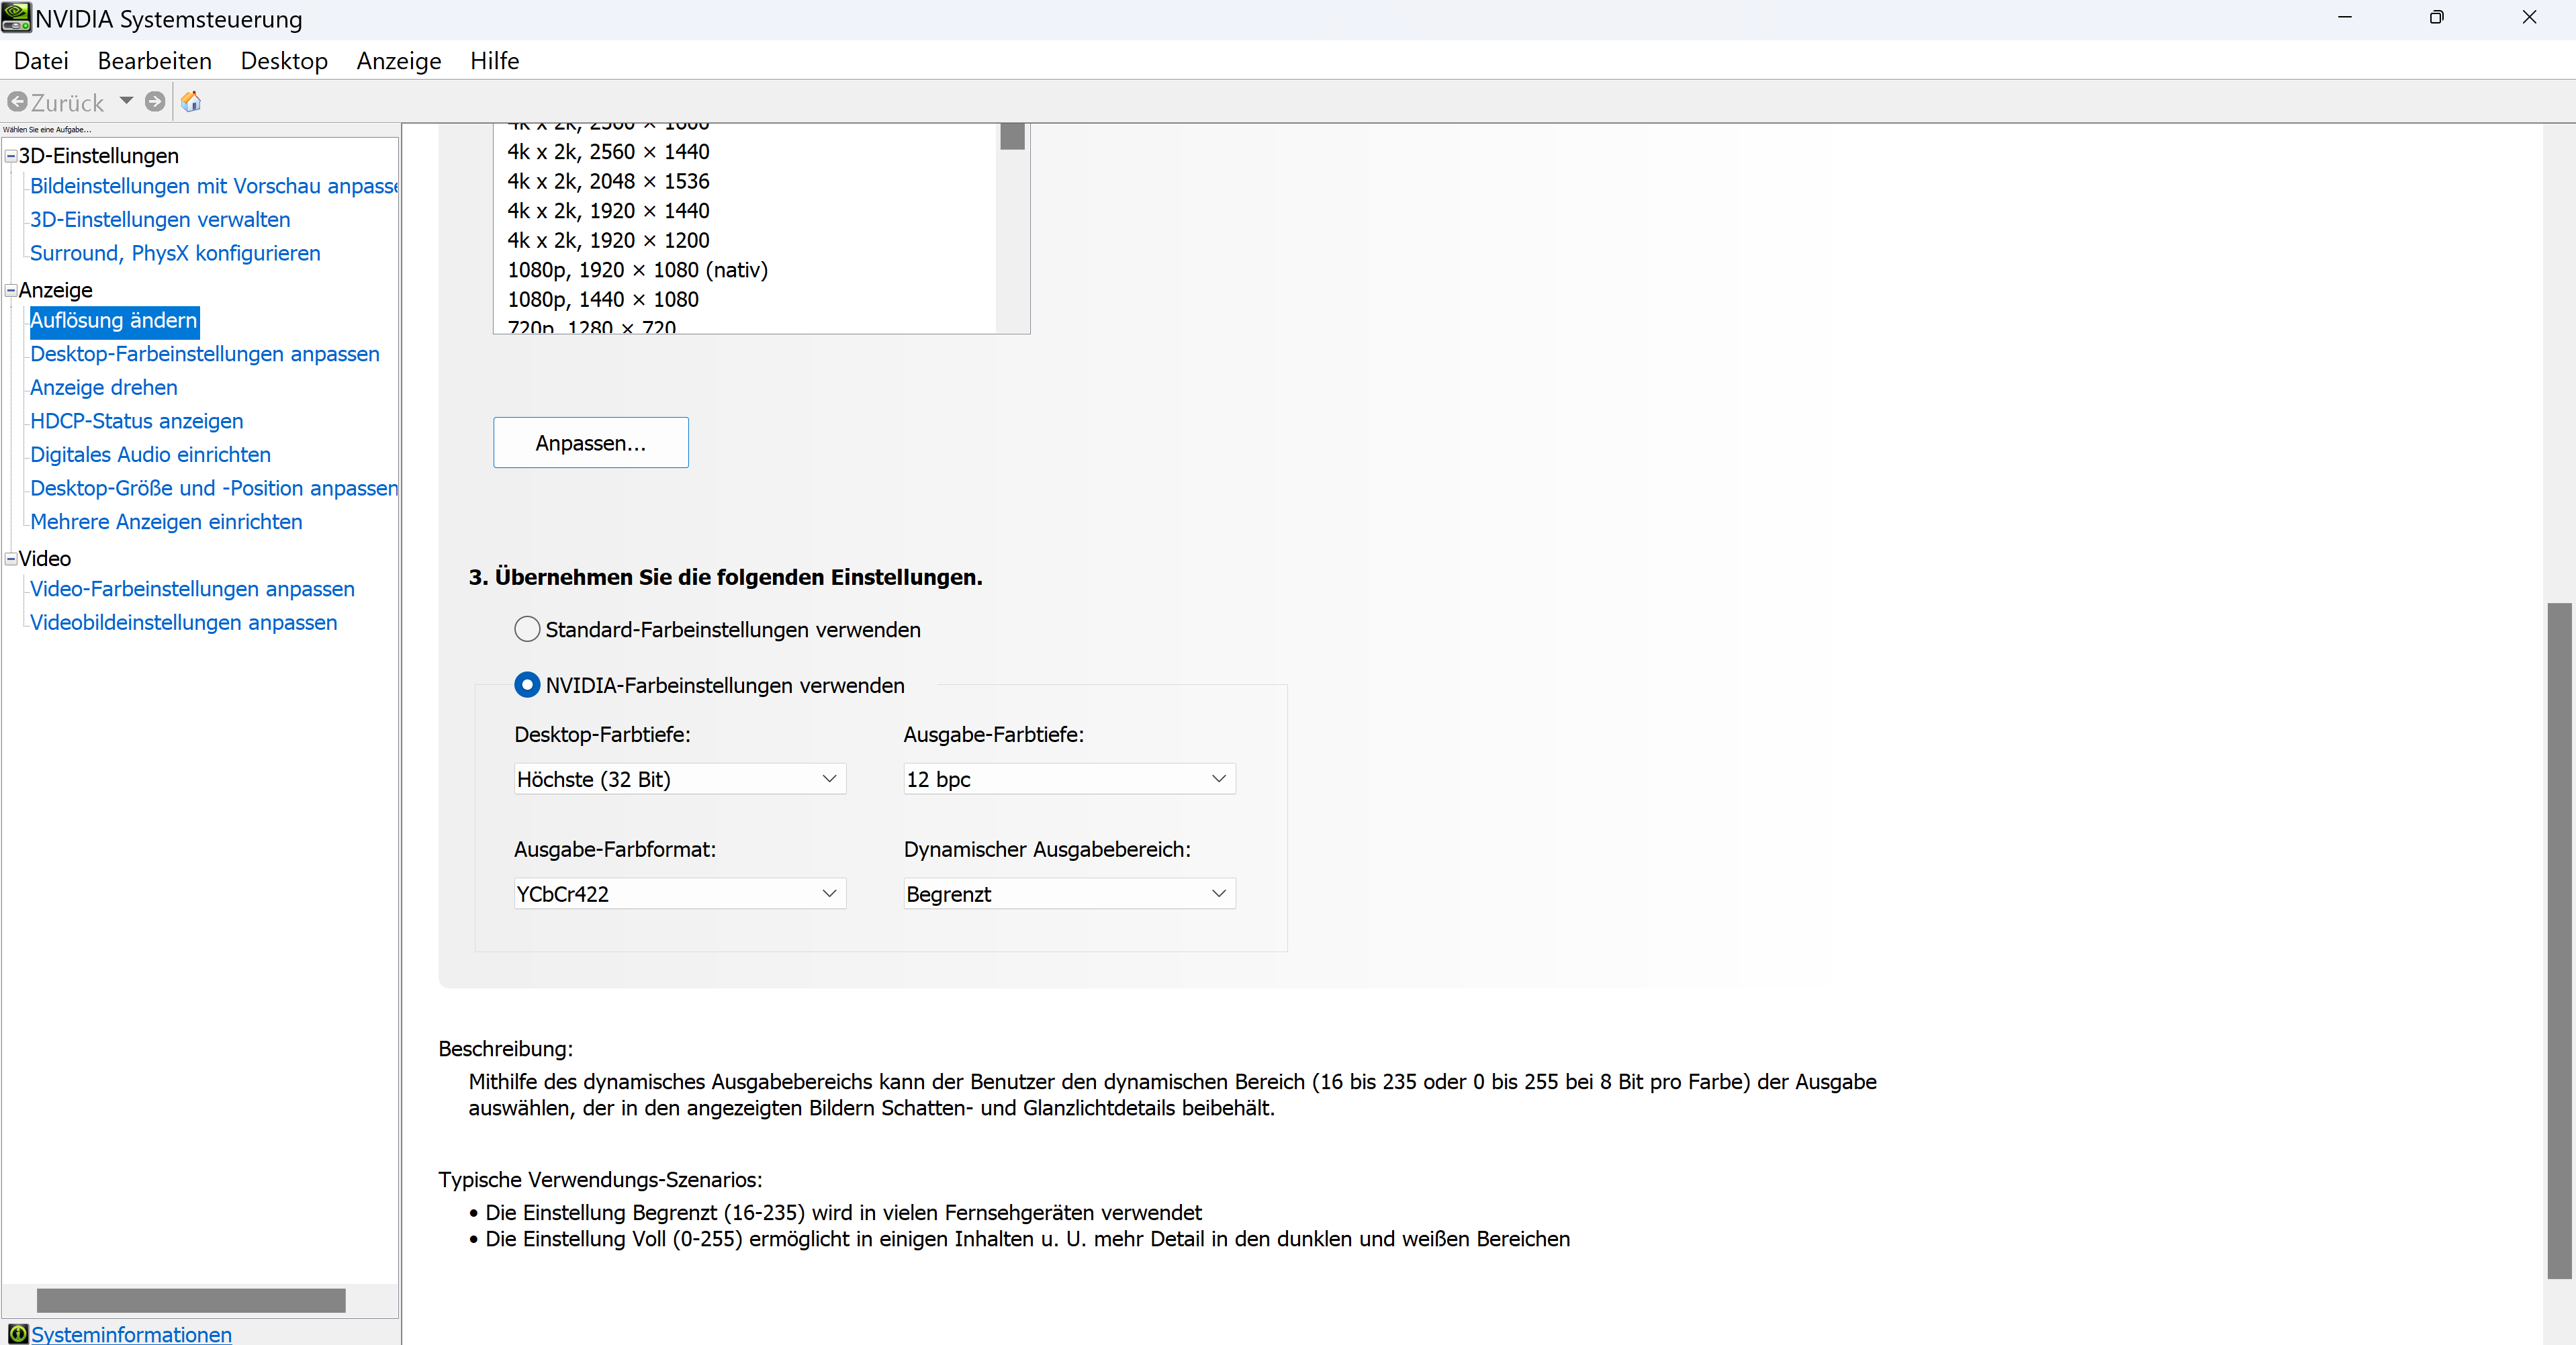Image resolution: width=2576 pixels, height=1345 pixels.
Task: Open the Anzeige menu in menu bar
Action: pyautogui.click(x=398, y=61)
